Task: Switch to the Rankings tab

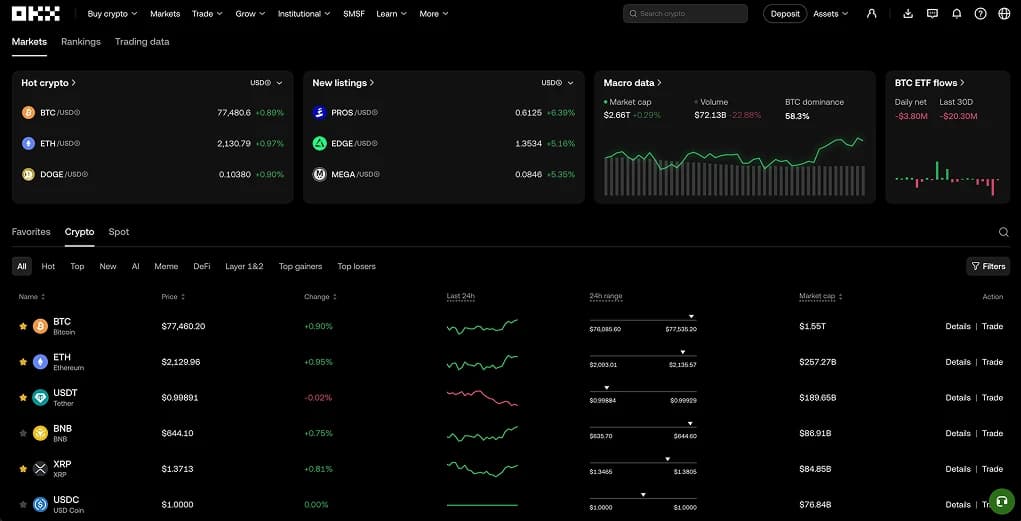Action: coord(81,42)
